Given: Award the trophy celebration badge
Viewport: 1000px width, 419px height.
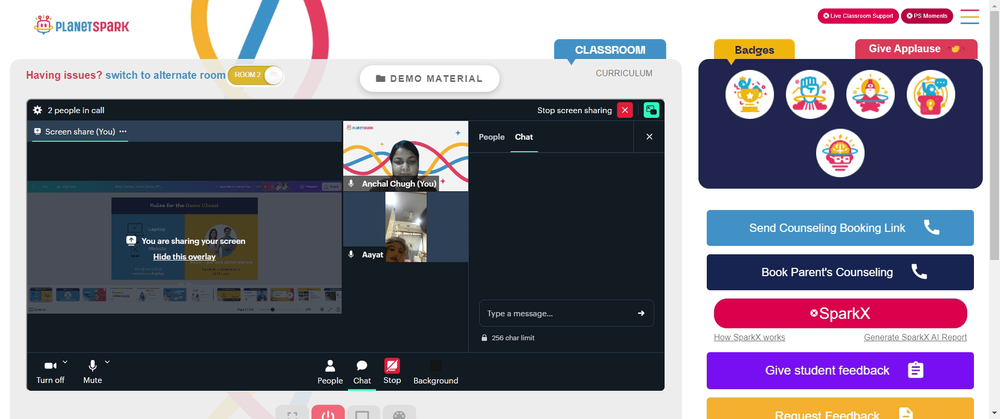Looking at the screenshot, I should 749,94.
